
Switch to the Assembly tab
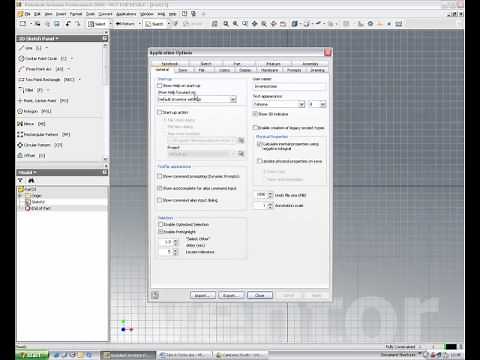(310, 64)
